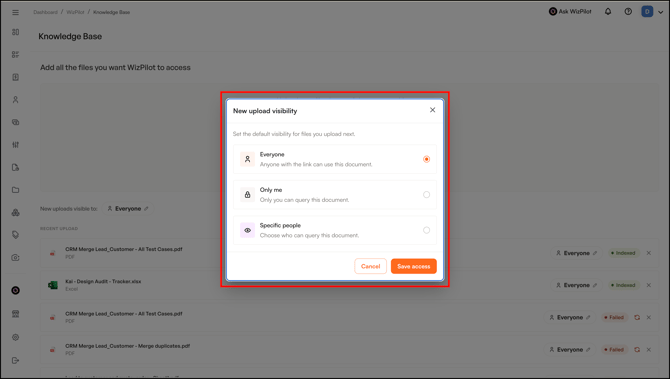Select the Everyone radio button
Viewport: 670px width, 379px height.
coord(426,159)
